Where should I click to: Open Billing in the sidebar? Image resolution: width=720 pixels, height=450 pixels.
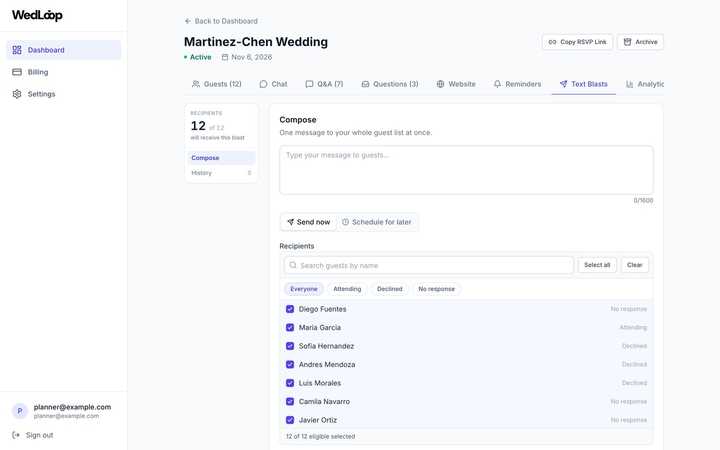click(x=63, y=72)
